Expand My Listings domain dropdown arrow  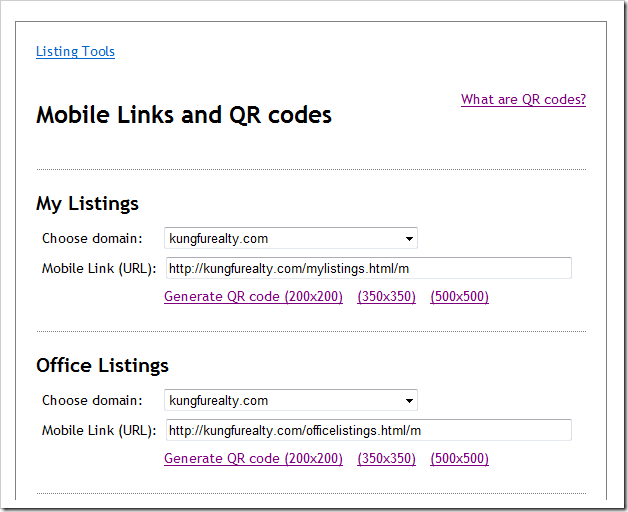[409, 239]
